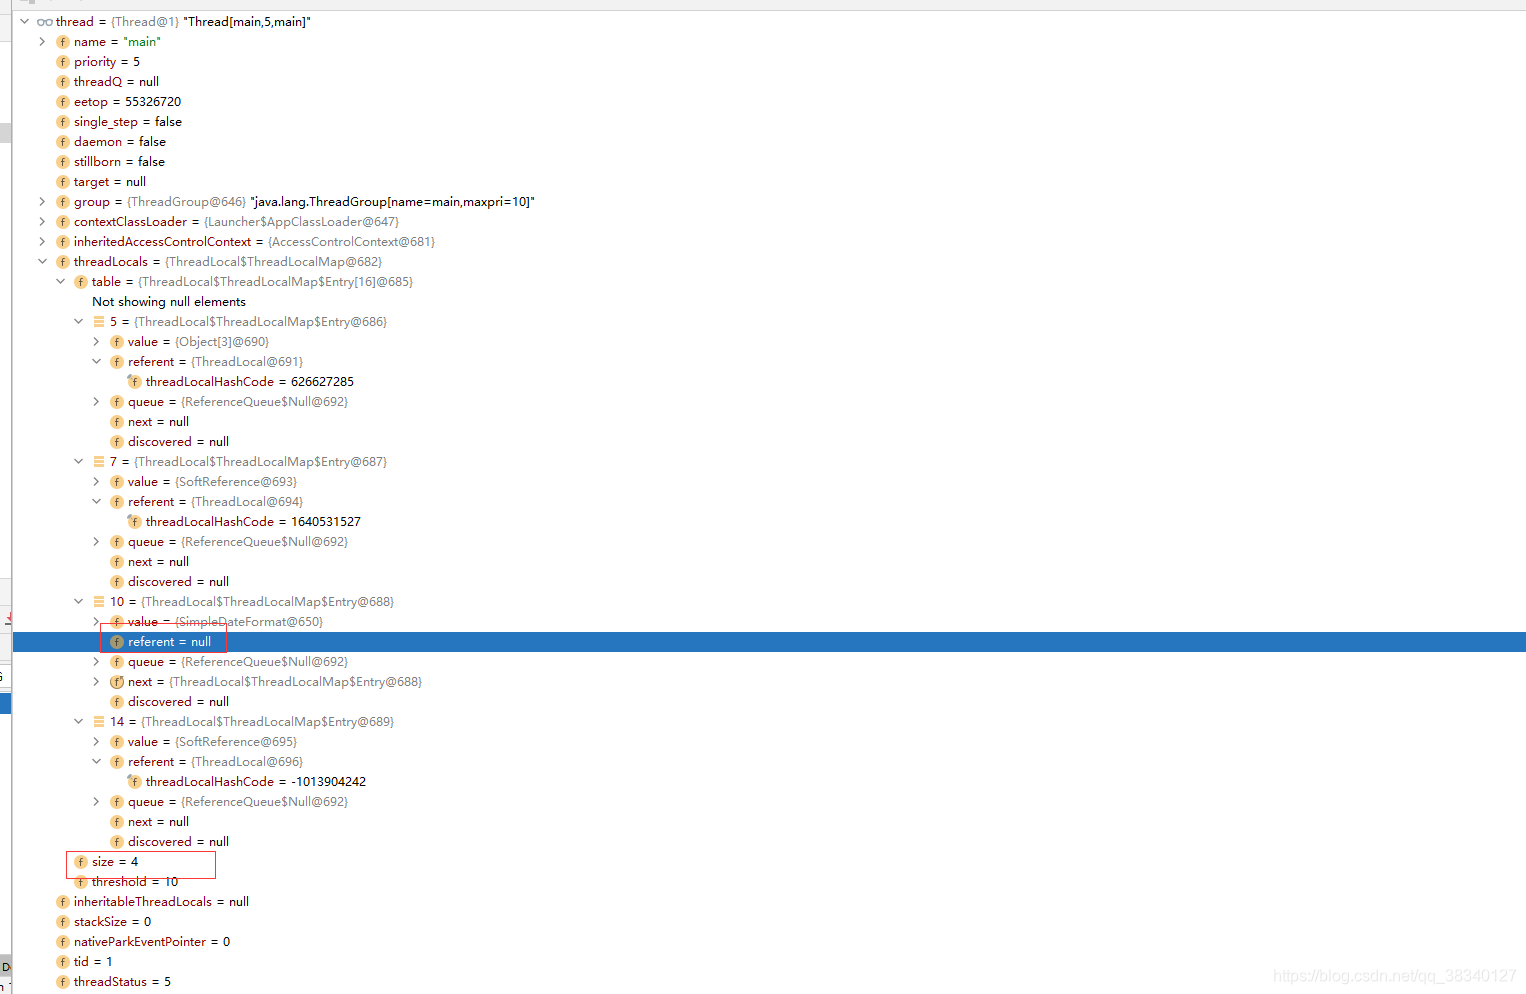Screen dimensions: 1526x994
Task: Click the watch icon beside the thread variable
Action: pyautogui.click(x=44, y=21)
